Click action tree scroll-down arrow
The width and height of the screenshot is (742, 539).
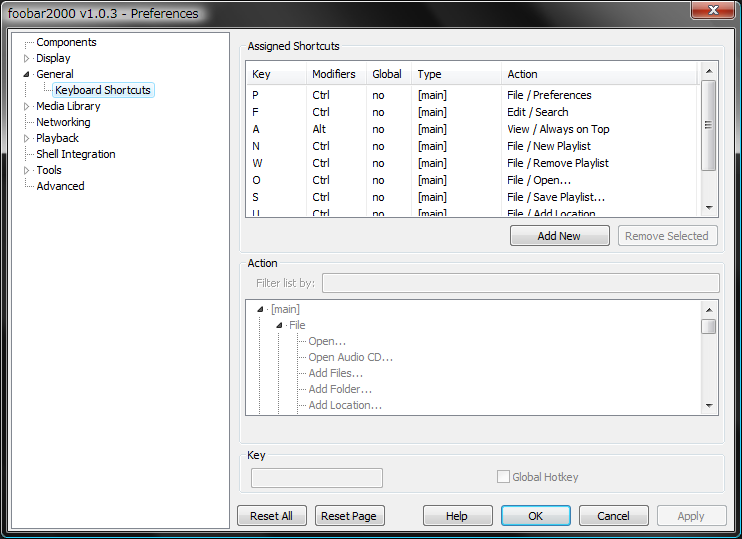click(x=708, y=406)
